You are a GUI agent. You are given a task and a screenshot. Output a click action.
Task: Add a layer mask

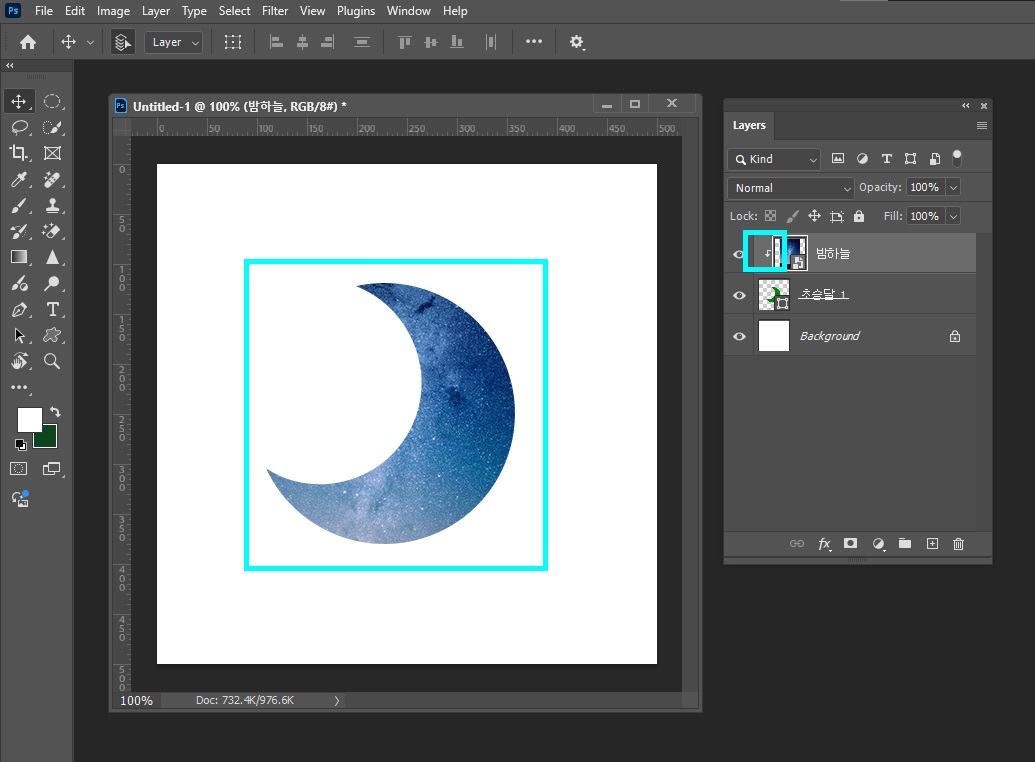(850, 543)
